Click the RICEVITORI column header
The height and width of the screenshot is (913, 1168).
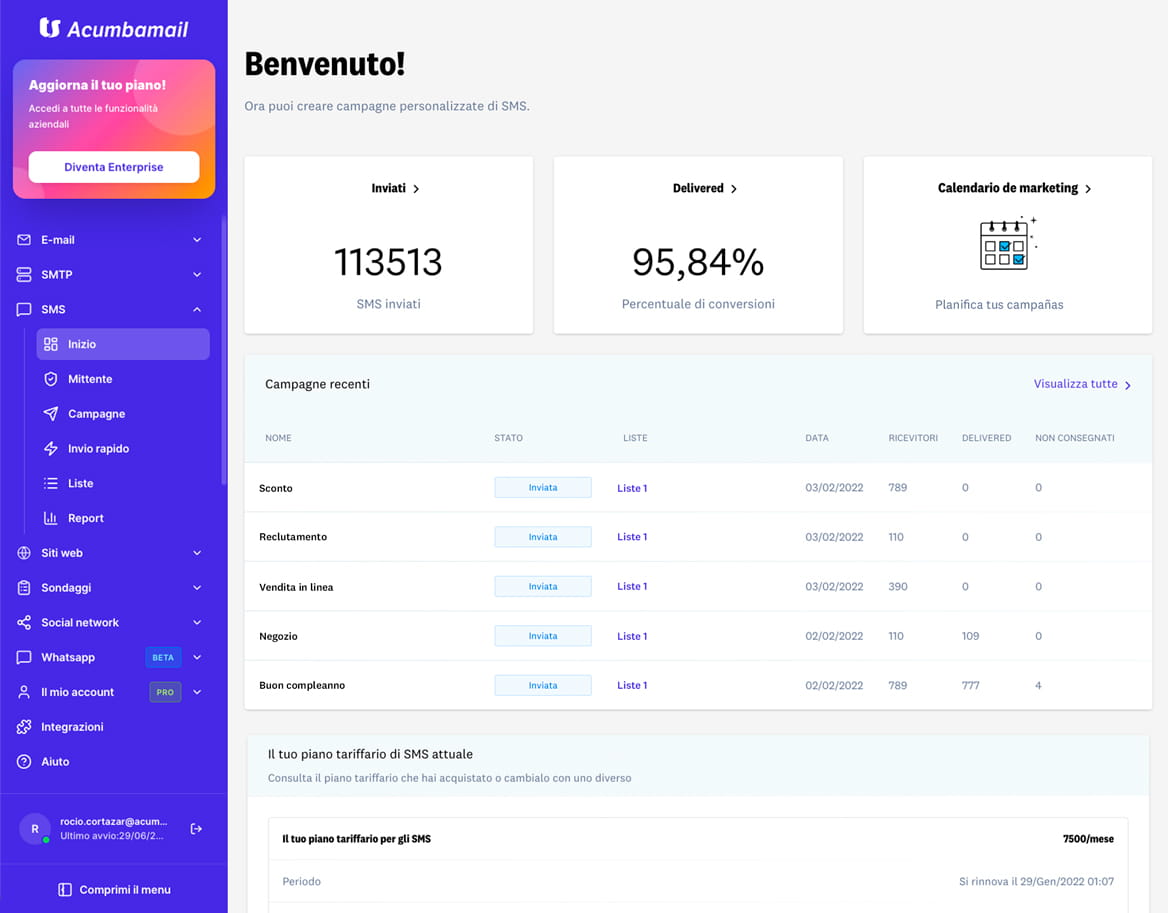click(x=913, y=438)
